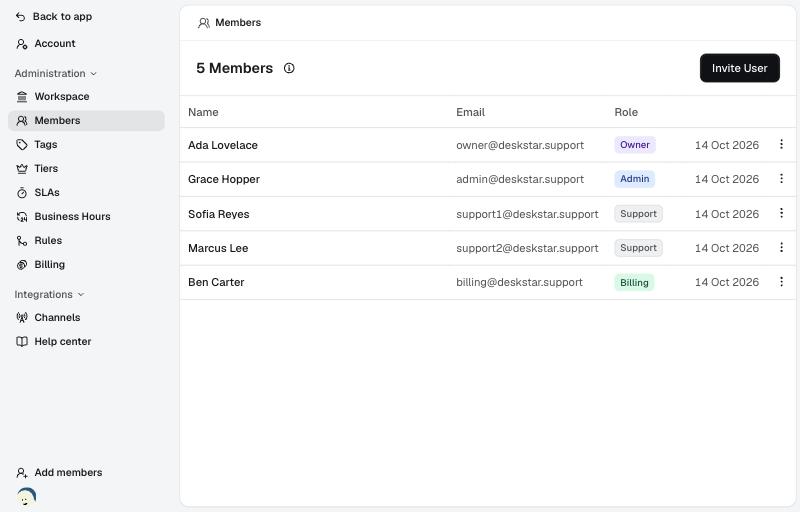Screen dimensions: 800x512
Task: Navigate to SLAs
Action: click(x=86, y=192)
